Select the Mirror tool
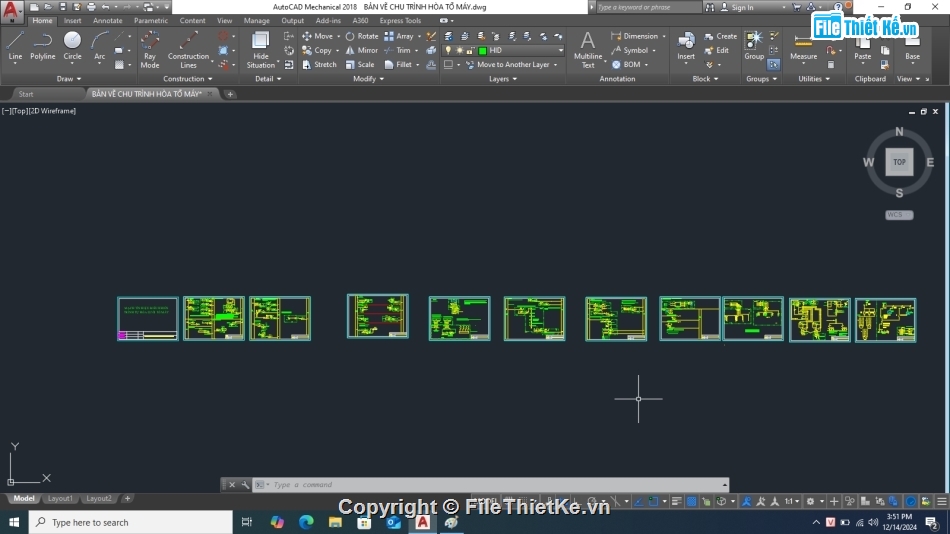 pos(362,50)
